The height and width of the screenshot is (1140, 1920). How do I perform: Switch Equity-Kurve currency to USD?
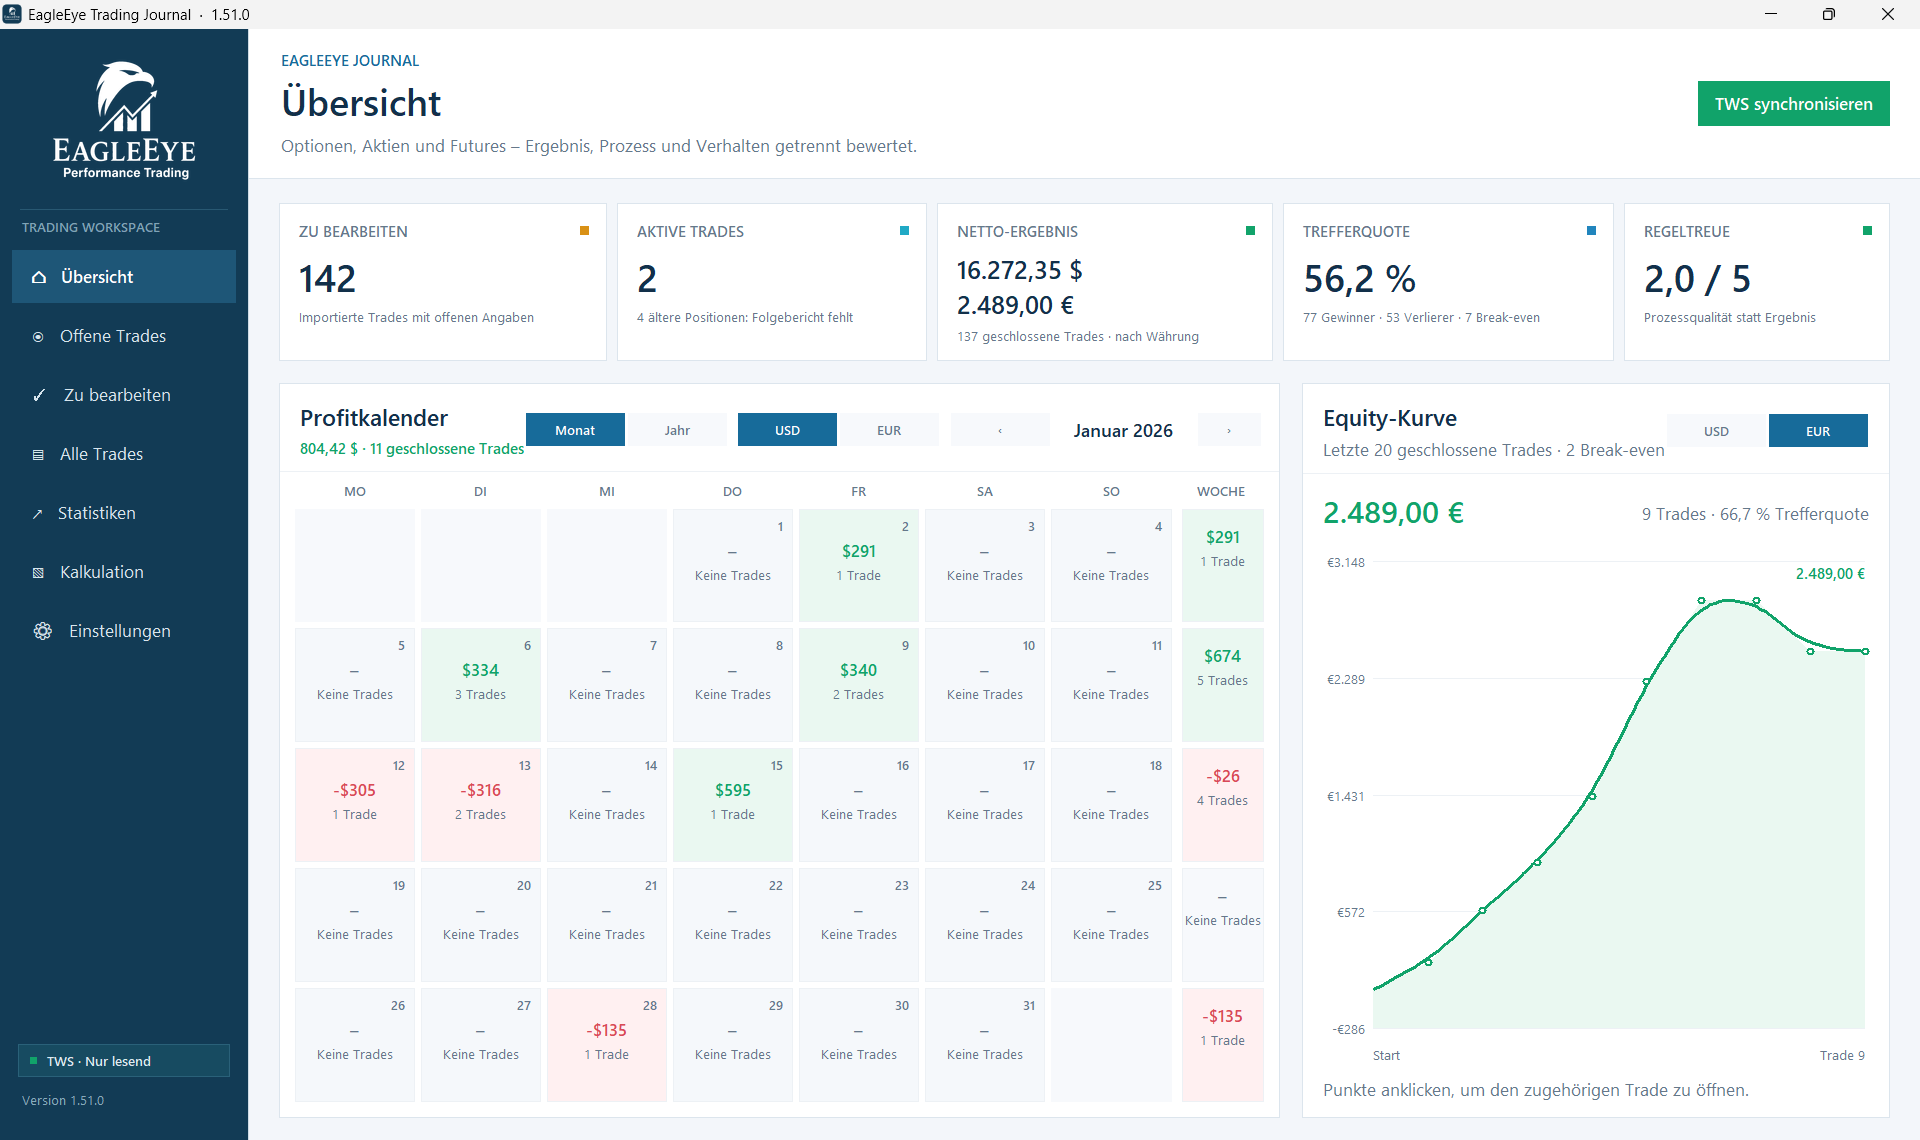pos(1716,431)
